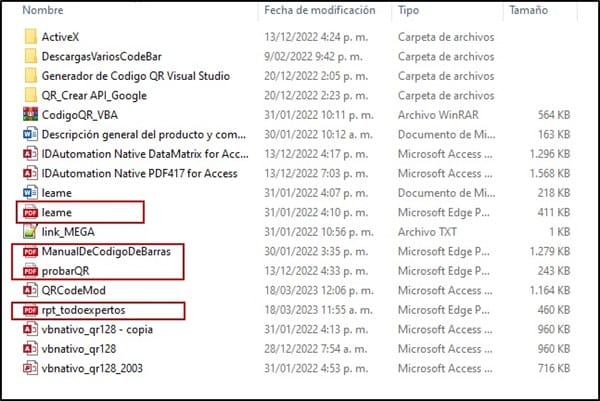Select the QRCodeMod Access database icon

pos(29,290)
